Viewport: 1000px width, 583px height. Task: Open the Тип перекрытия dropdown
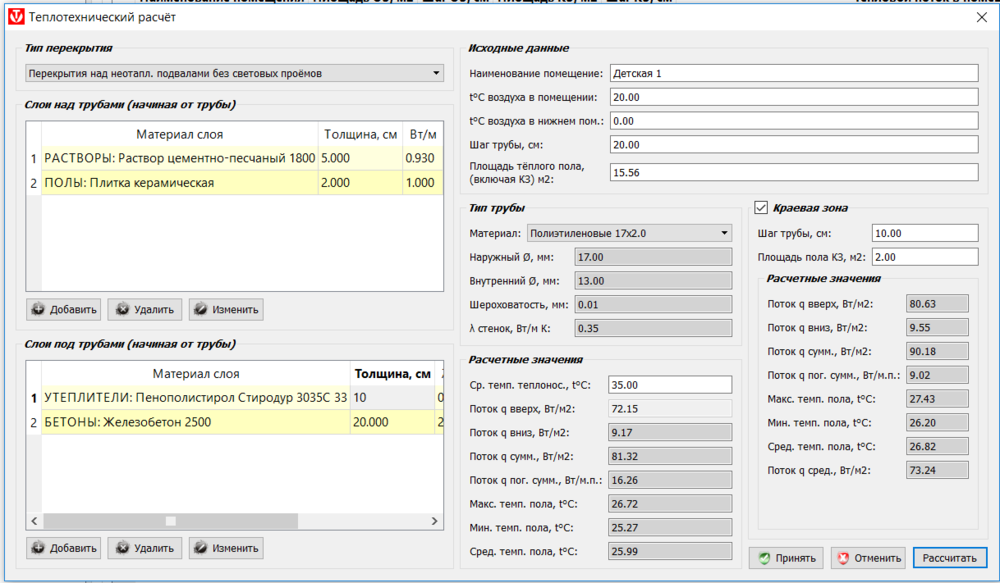234,73
